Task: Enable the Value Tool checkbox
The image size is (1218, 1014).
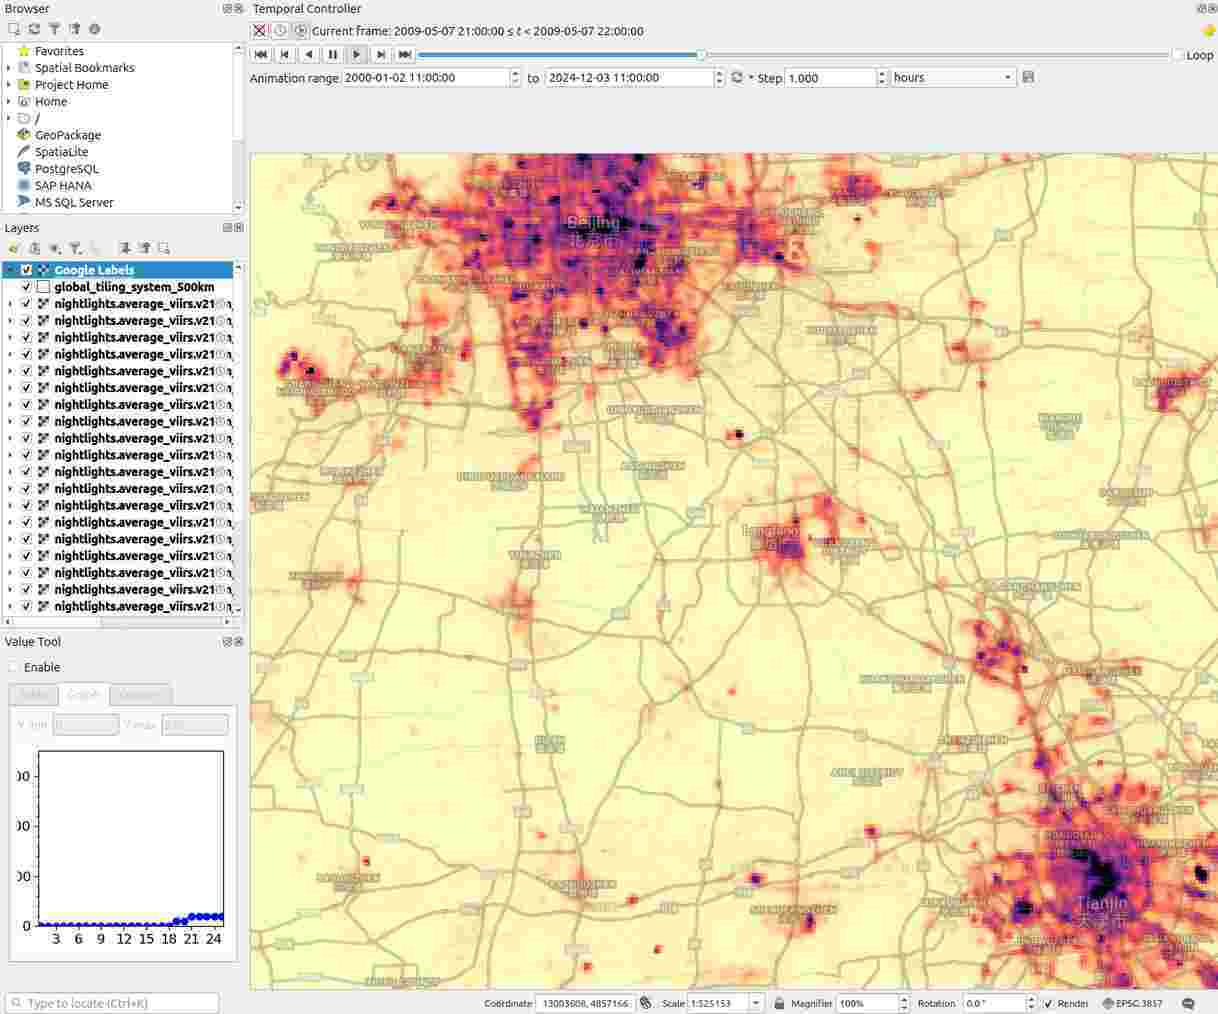Action: tap(14, 667)
